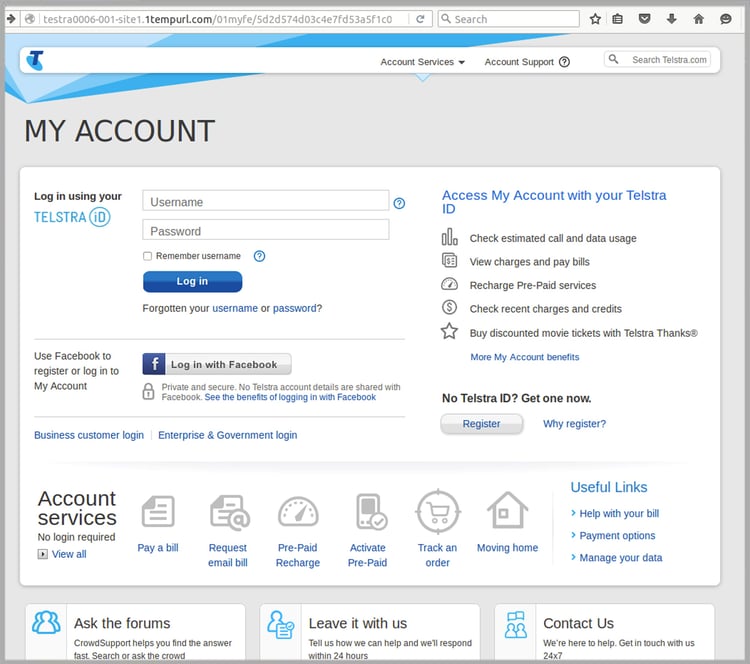Click the Username input field
750x664 pixels.
[x=266, y=200]
